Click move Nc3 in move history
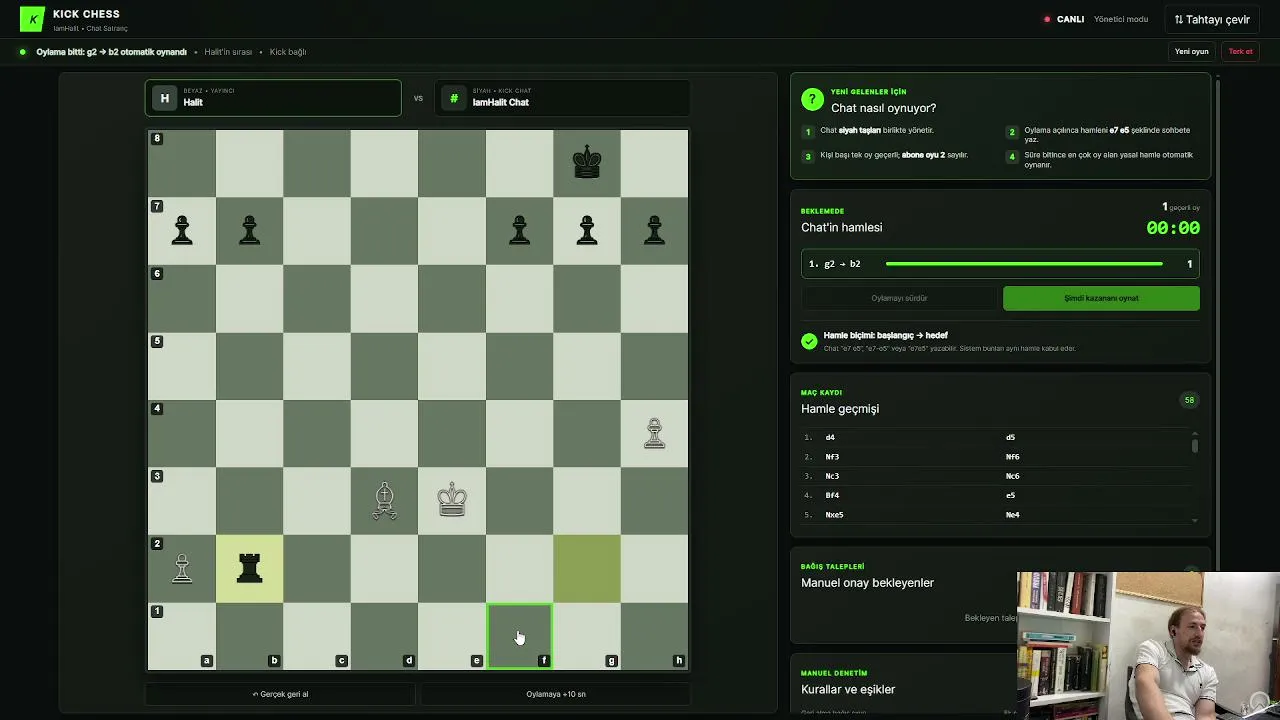The image size is (1280, 720). (832, 476)
